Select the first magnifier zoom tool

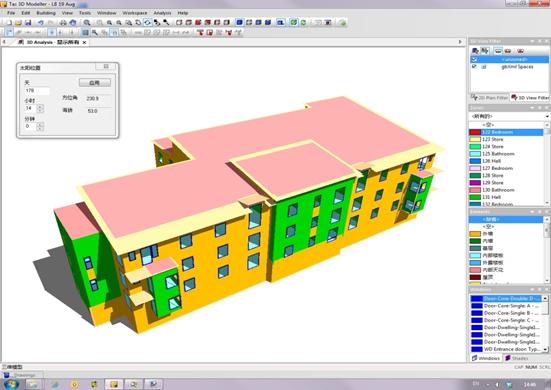86,22
